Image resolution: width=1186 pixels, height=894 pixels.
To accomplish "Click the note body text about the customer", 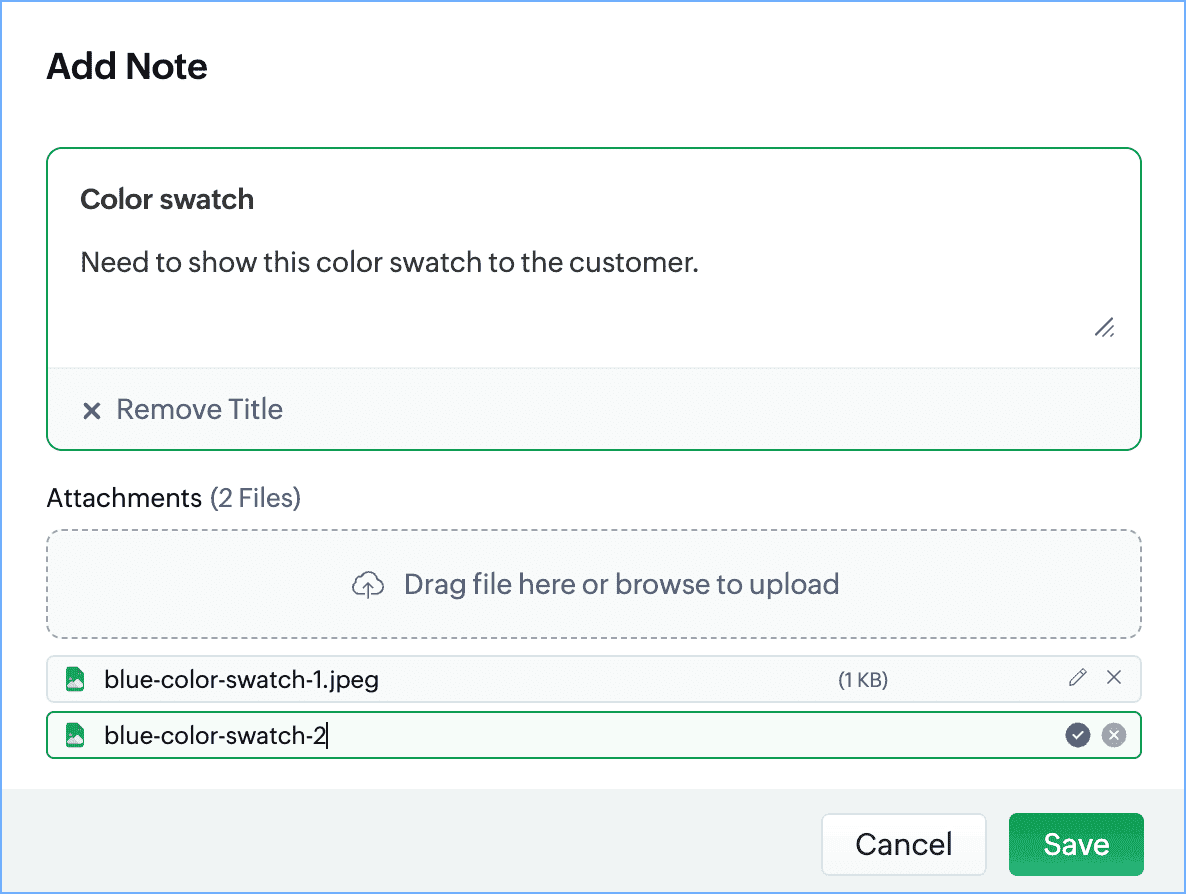I will (389, 263).
